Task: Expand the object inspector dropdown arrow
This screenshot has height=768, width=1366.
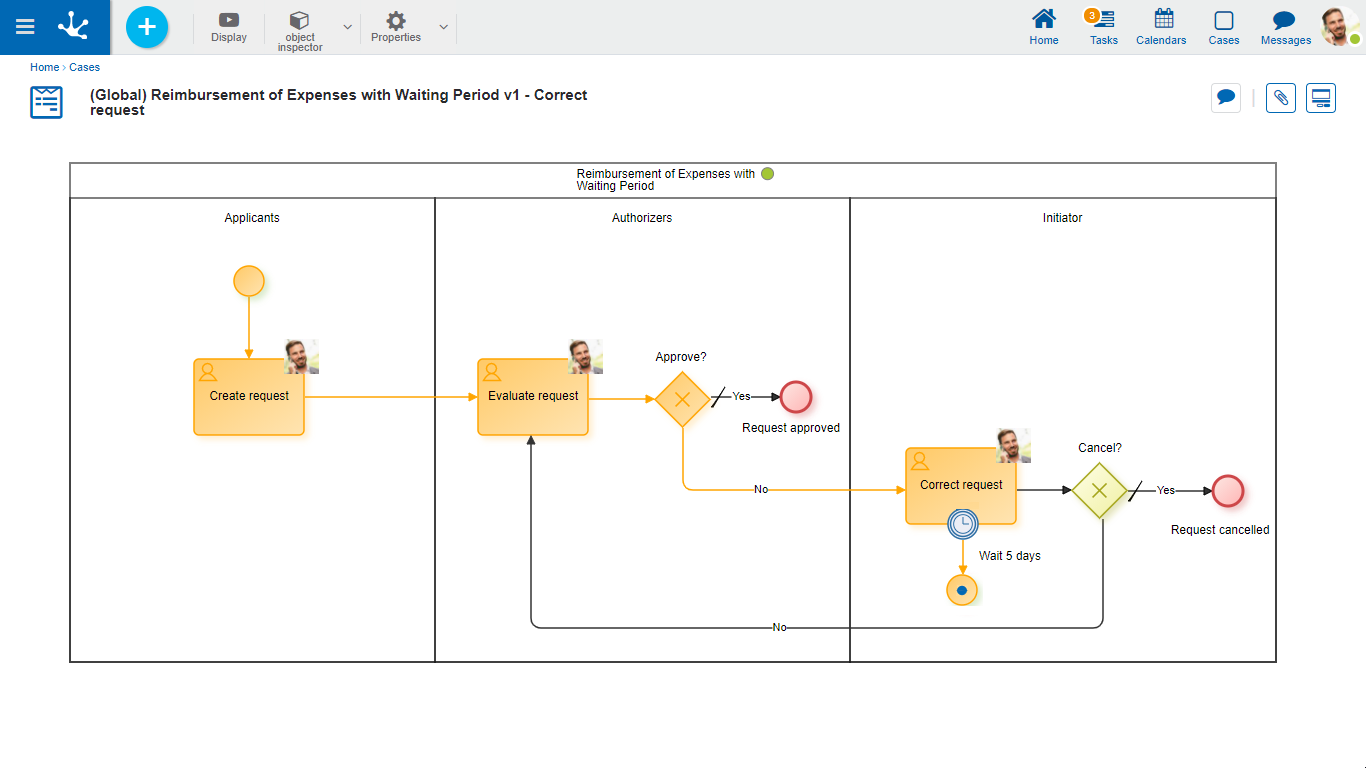Action: 347,27
